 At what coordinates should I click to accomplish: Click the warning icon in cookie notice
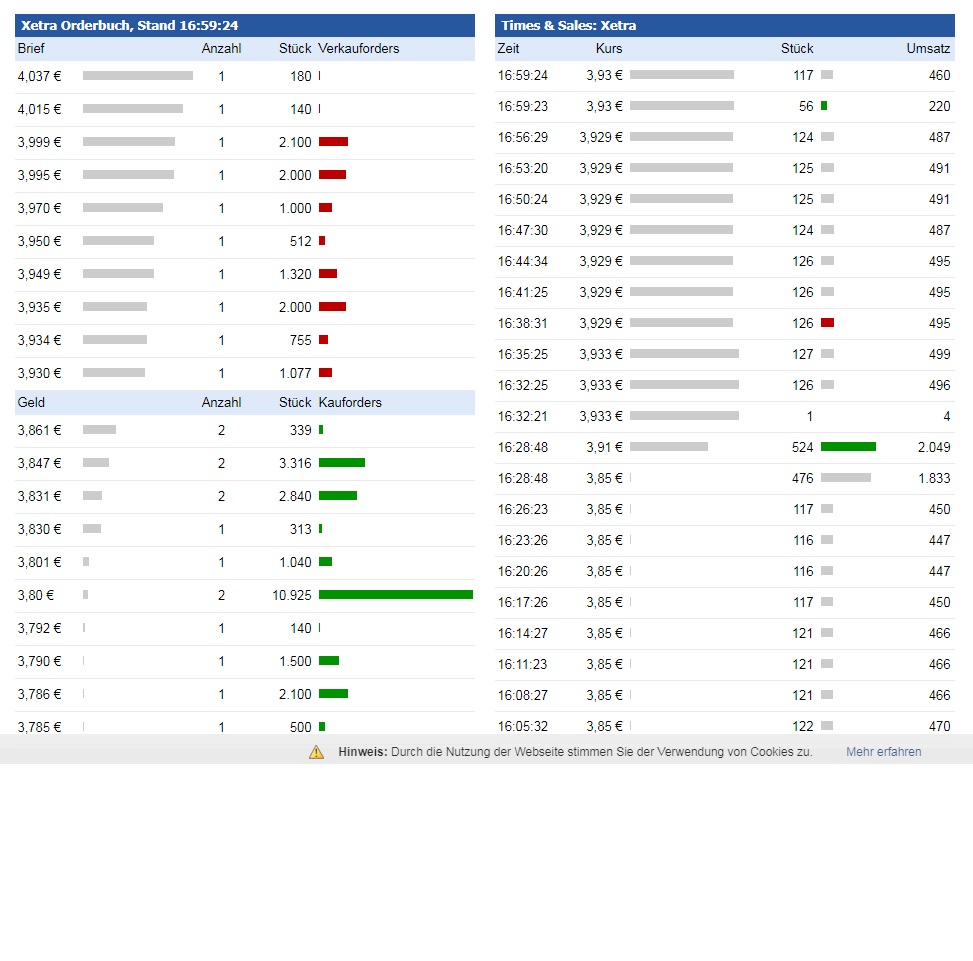pos(316,752)
